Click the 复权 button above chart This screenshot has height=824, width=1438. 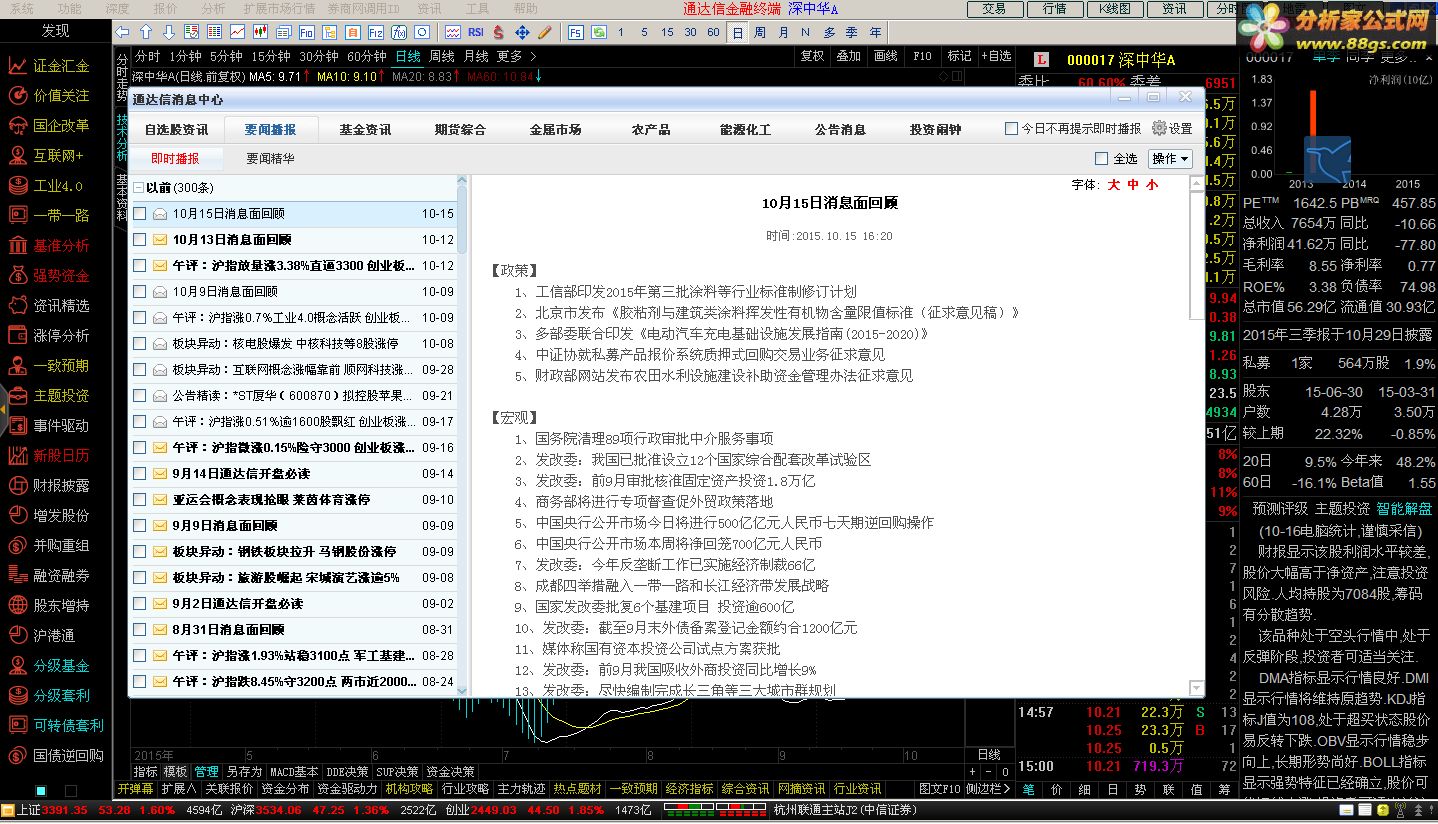tap(813, 56)
